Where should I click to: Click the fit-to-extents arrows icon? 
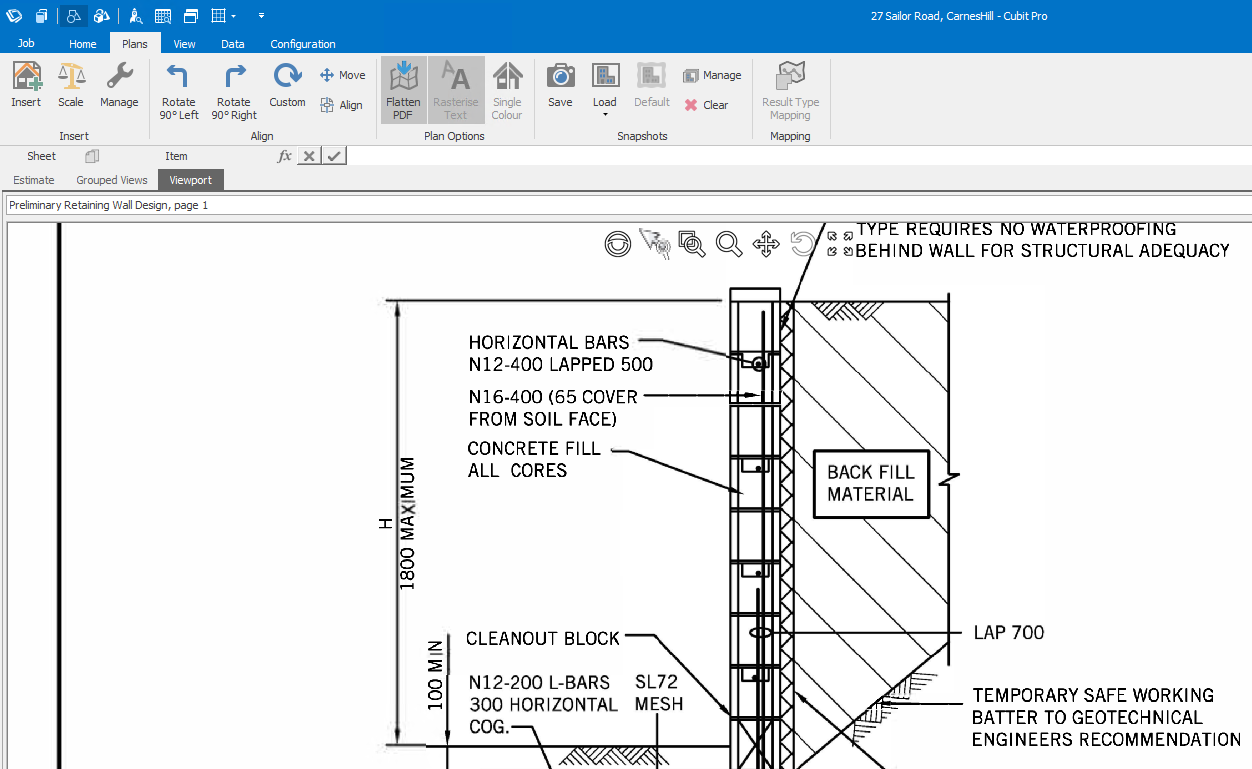(840, 243)
